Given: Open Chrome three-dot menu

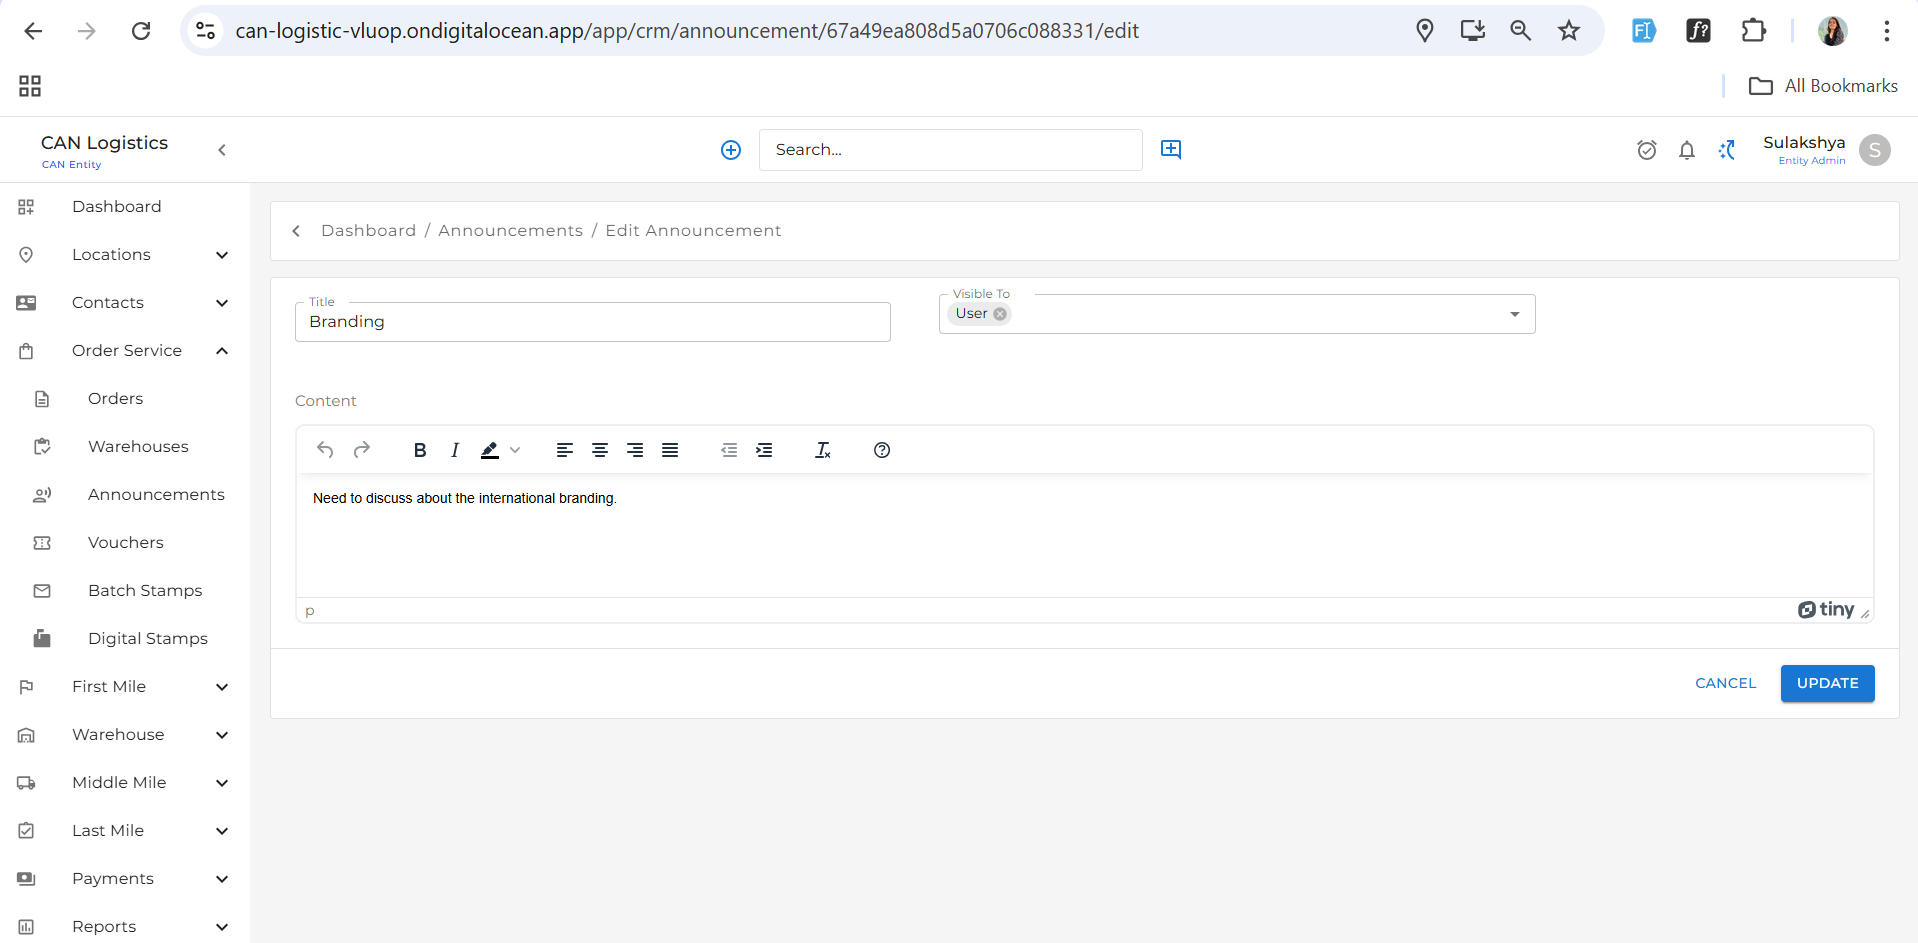Looking at the screenshot, I should pyautogui.click(x=1887, y=31).
